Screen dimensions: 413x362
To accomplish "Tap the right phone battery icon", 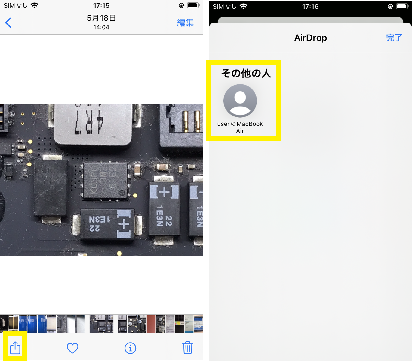I will click(402, 6).
